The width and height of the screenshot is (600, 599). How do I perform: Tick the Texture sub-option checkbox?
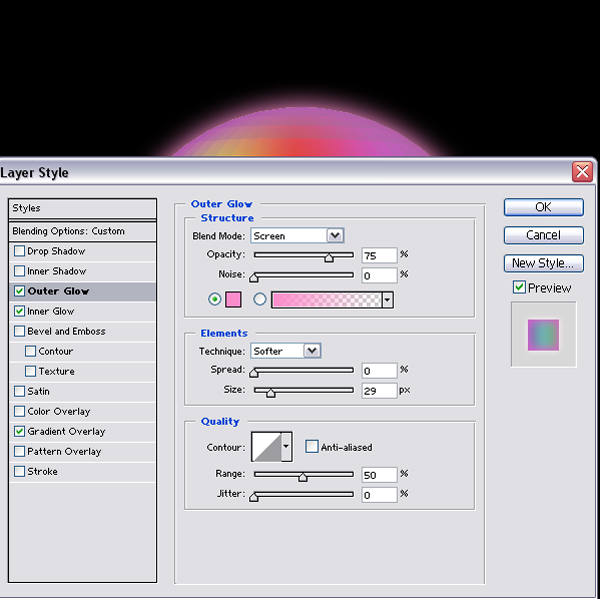click(30, 371)
